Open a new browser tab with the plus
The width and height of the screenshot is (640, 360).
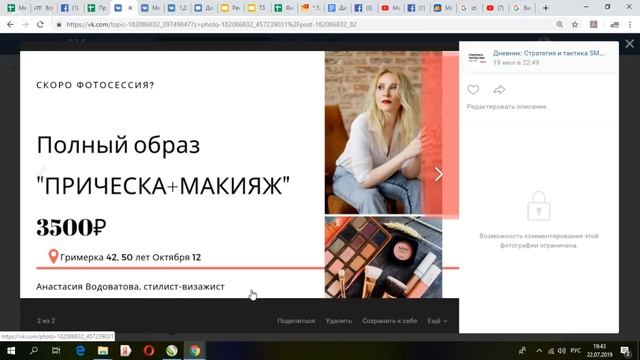coord(546,8)
